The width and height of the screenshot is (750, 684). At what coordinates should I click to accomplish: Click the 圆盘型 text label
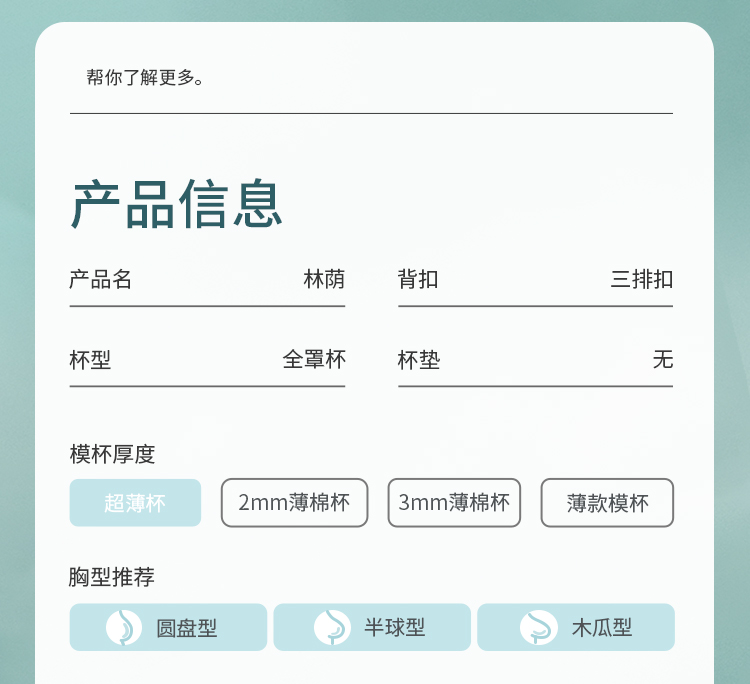186,628
